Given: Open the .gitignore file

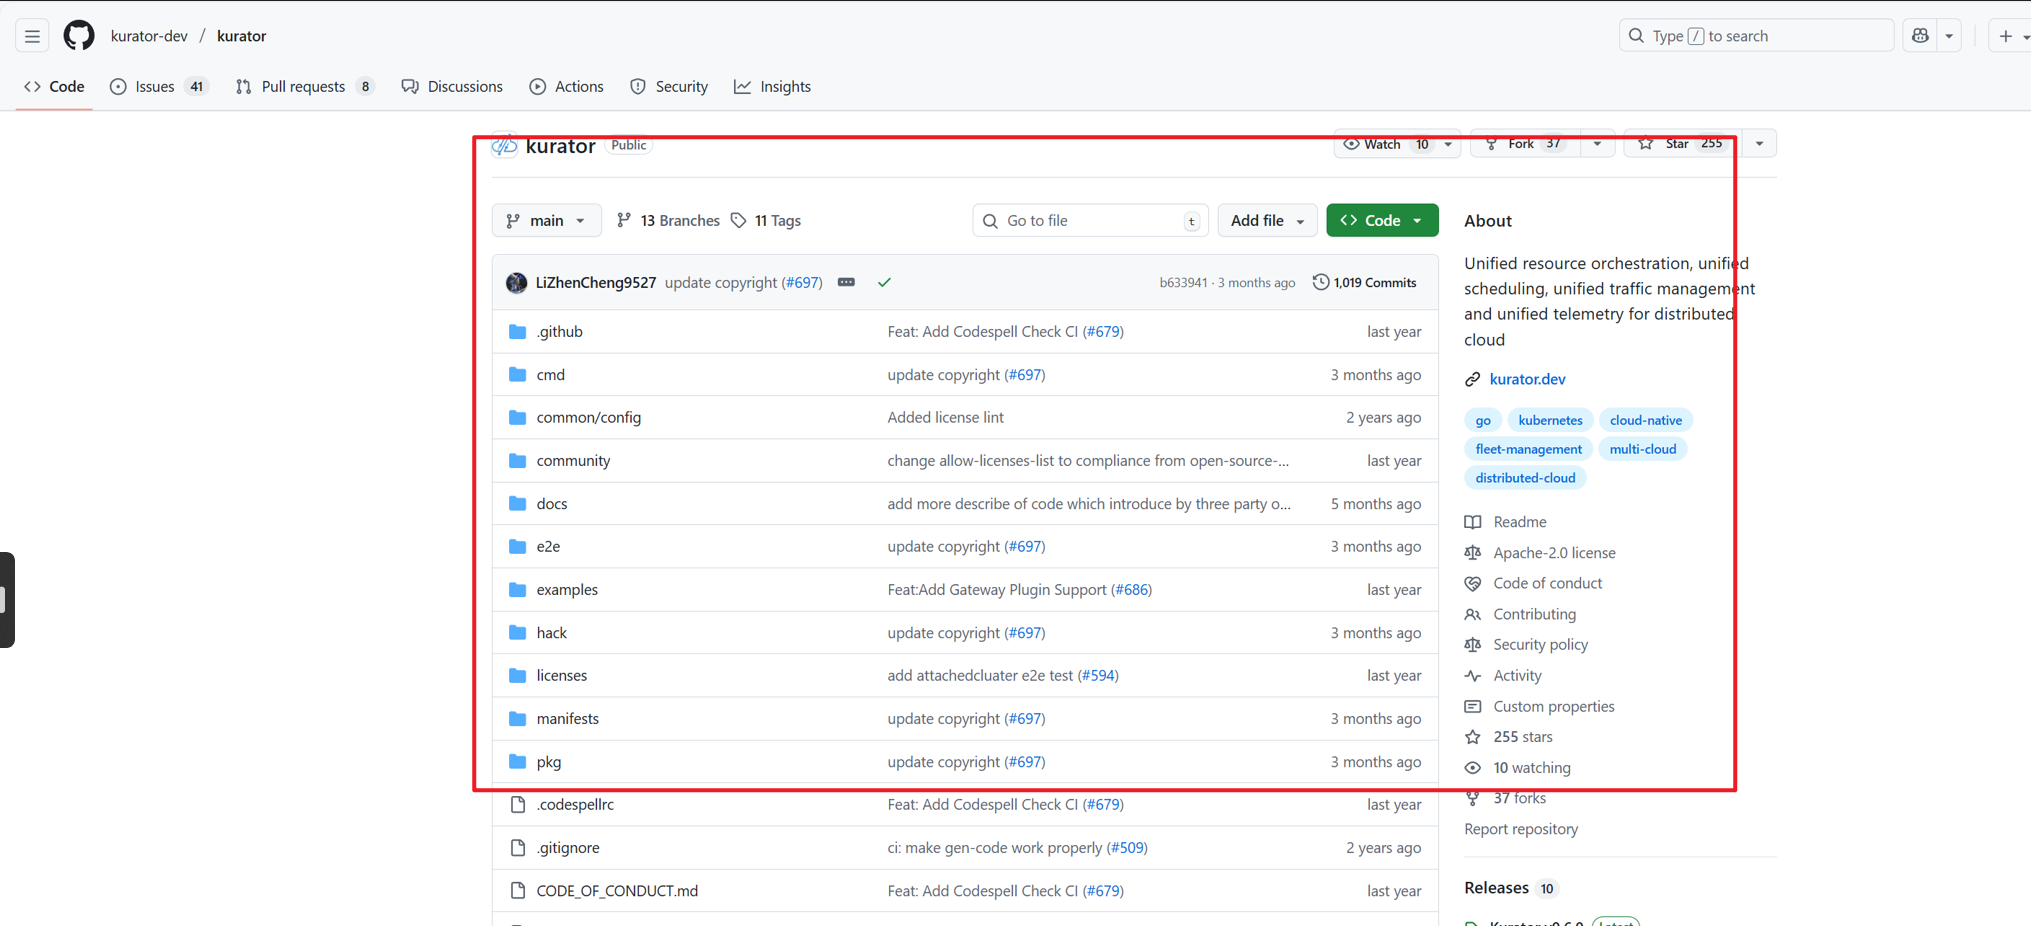Looking at the screenshot, I should [x=568, y=848].
